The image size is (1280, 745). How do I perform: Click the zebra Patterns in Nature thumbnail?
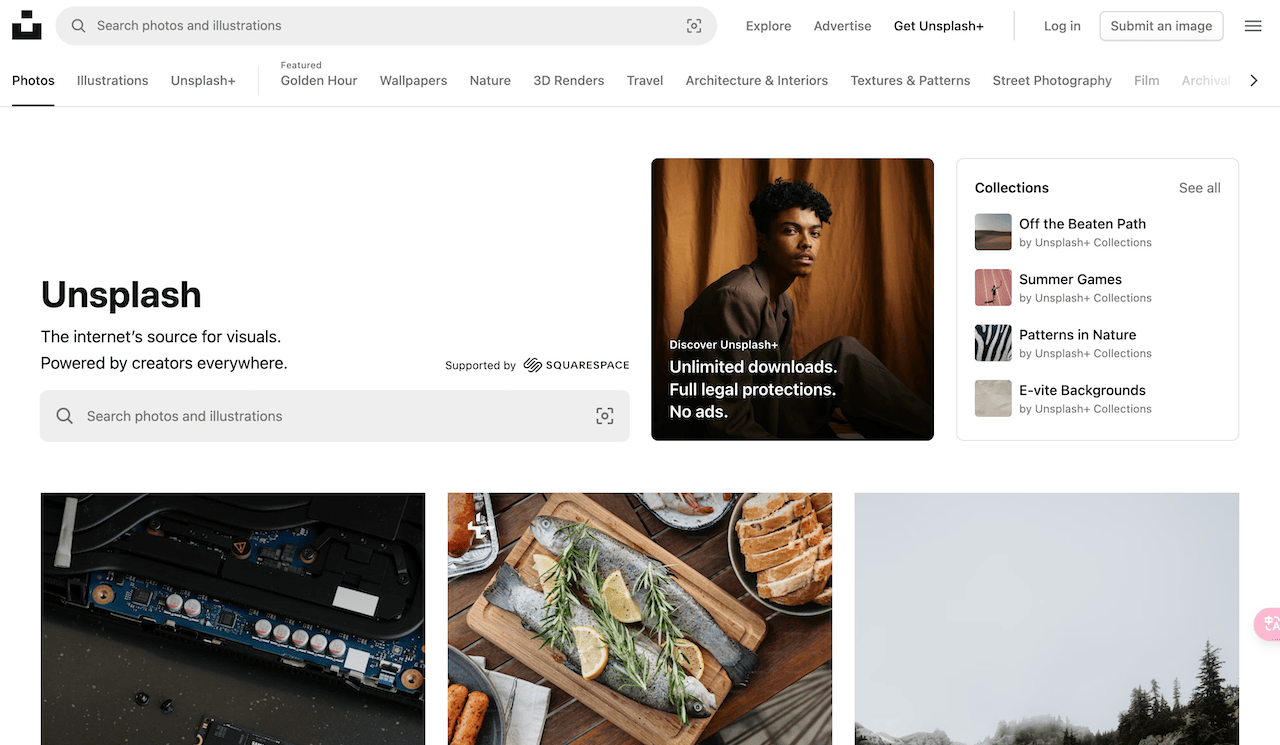(x=993, y=343)
